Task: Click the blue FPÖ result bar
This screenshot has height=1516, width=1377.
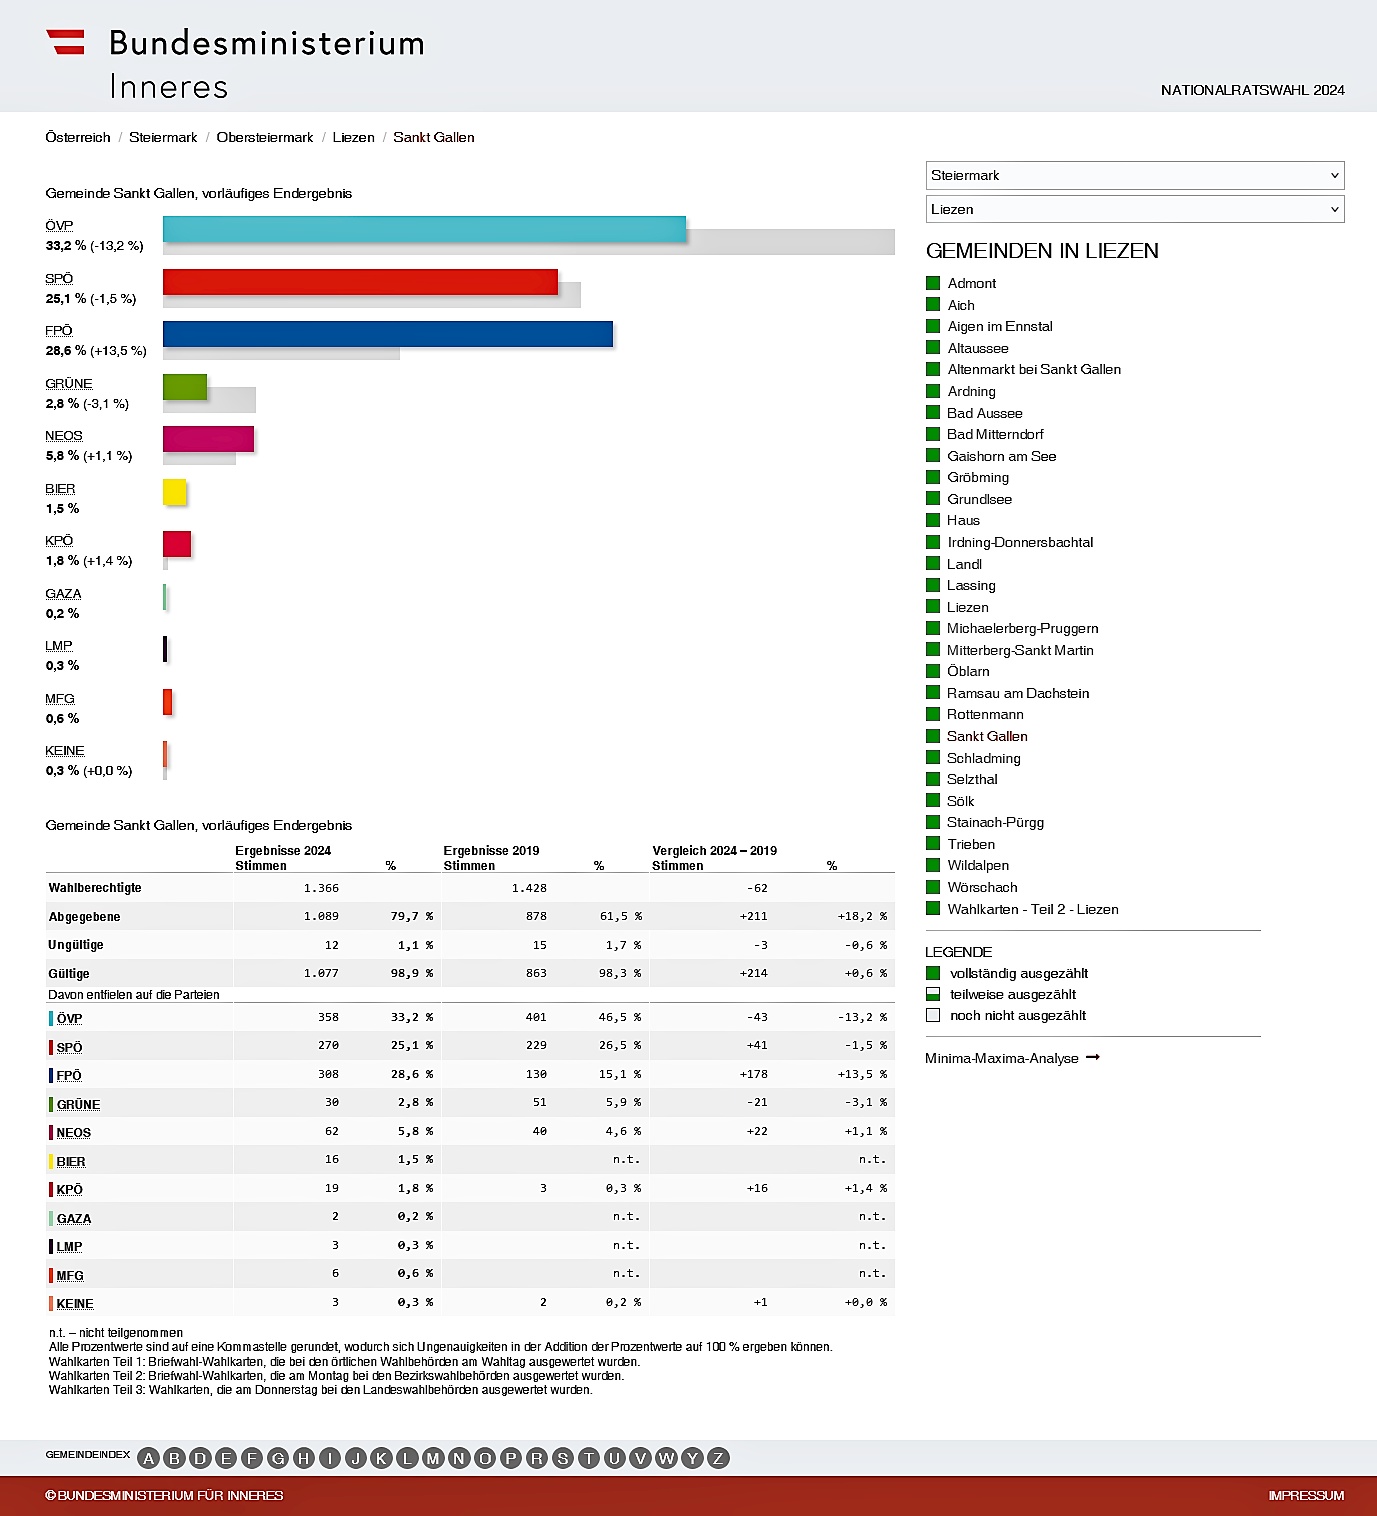Action: tap(388, 334)
